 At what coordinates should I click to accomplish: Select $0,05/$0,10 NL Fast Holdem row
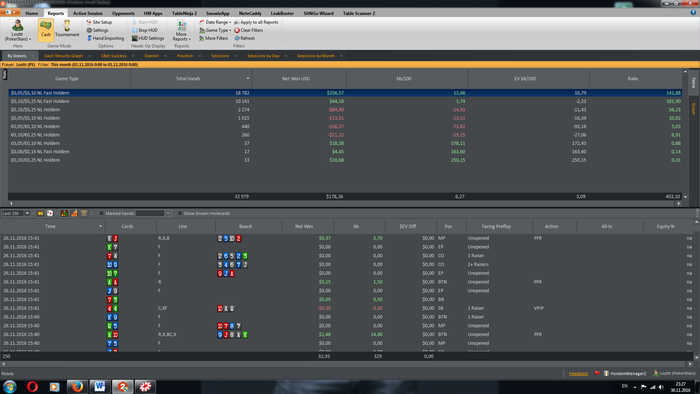pyautogui.click(x=345, y=93)
